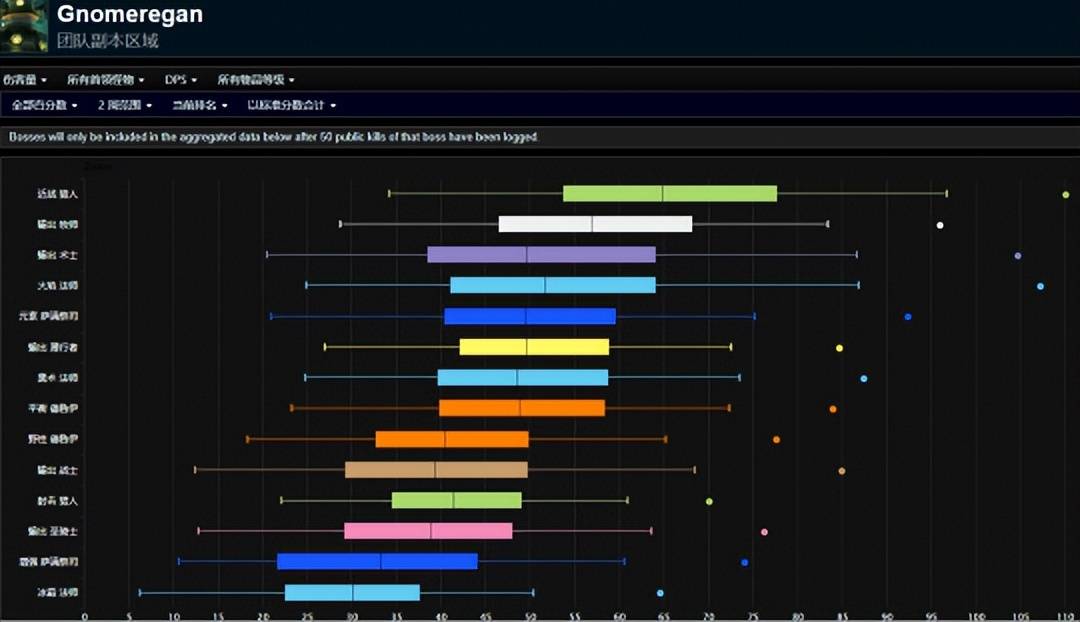Click the purple outlier dot

(1018, 256)
